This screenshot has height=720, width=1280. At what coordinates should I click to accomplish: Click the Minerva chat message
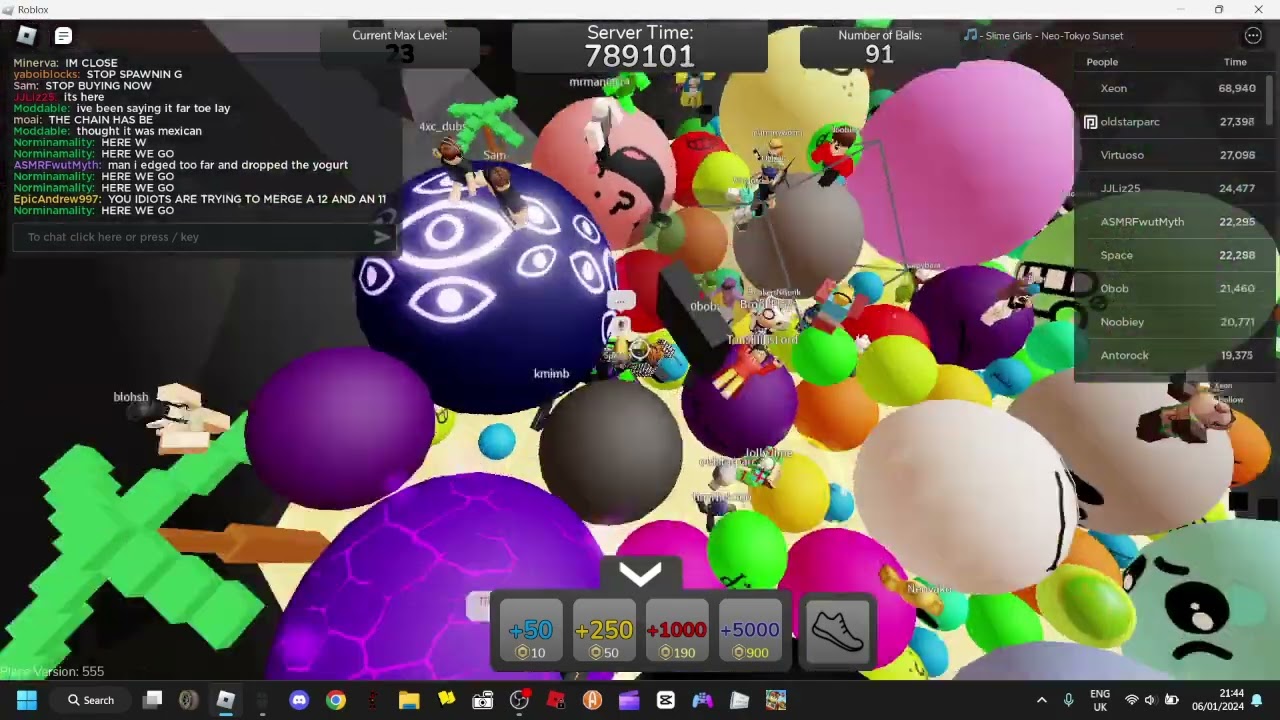65,63
